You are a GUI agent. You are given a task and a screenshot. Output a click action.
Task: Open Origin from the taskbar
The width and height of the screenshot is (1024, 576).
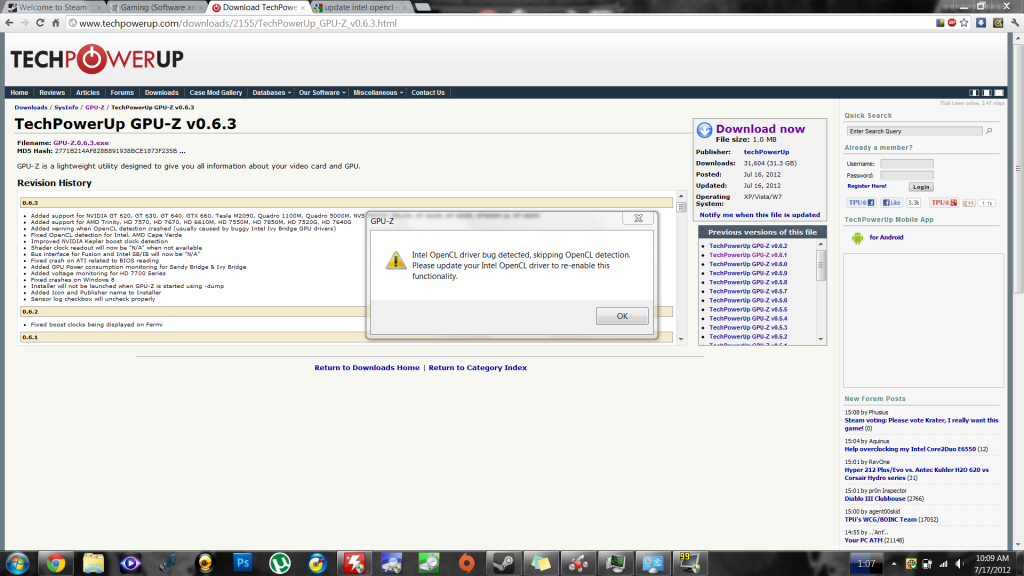[x=466, y=563]
